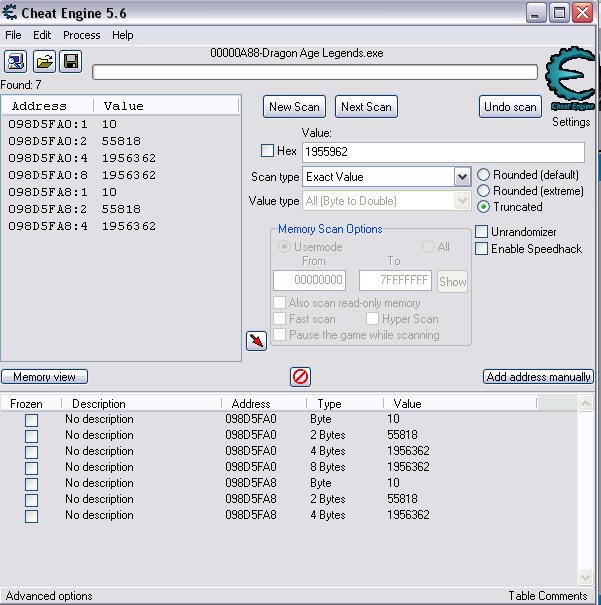The image size is (601, 605).
Task: Select Rounded (extreme) option
Action: [483, 191]
